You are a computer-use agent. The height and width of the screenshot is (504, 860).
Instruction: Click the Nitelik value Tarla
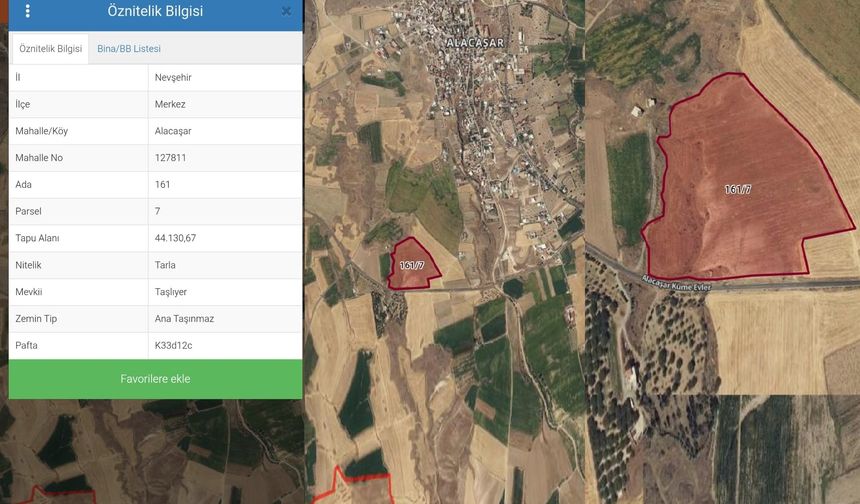(165, 265)
